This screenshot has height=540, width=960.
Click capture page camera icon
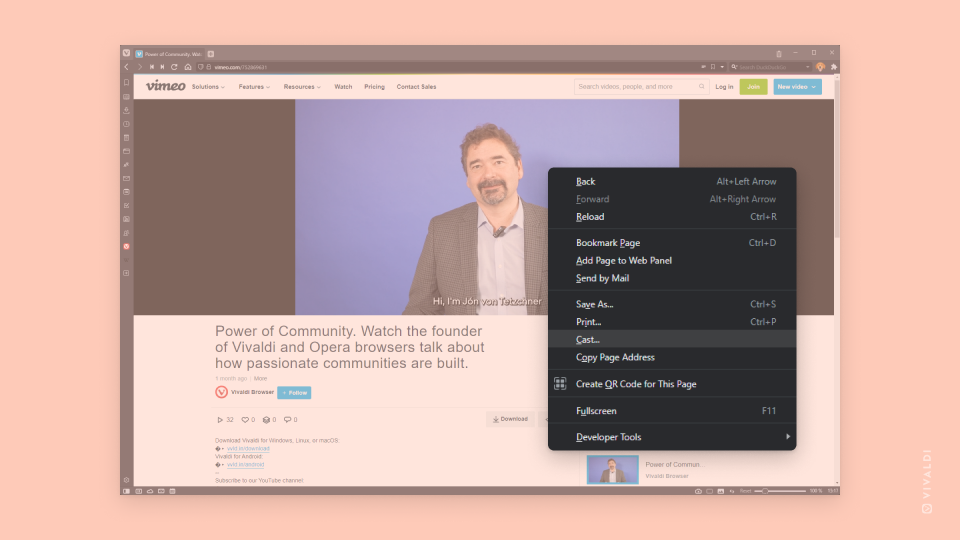[x=698, y=491]
